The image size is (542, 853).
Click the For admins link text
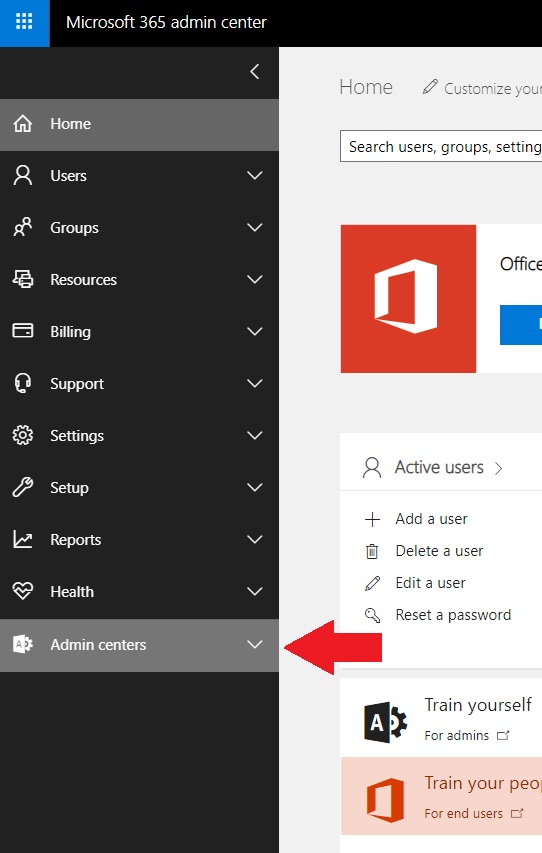[457, 735]
